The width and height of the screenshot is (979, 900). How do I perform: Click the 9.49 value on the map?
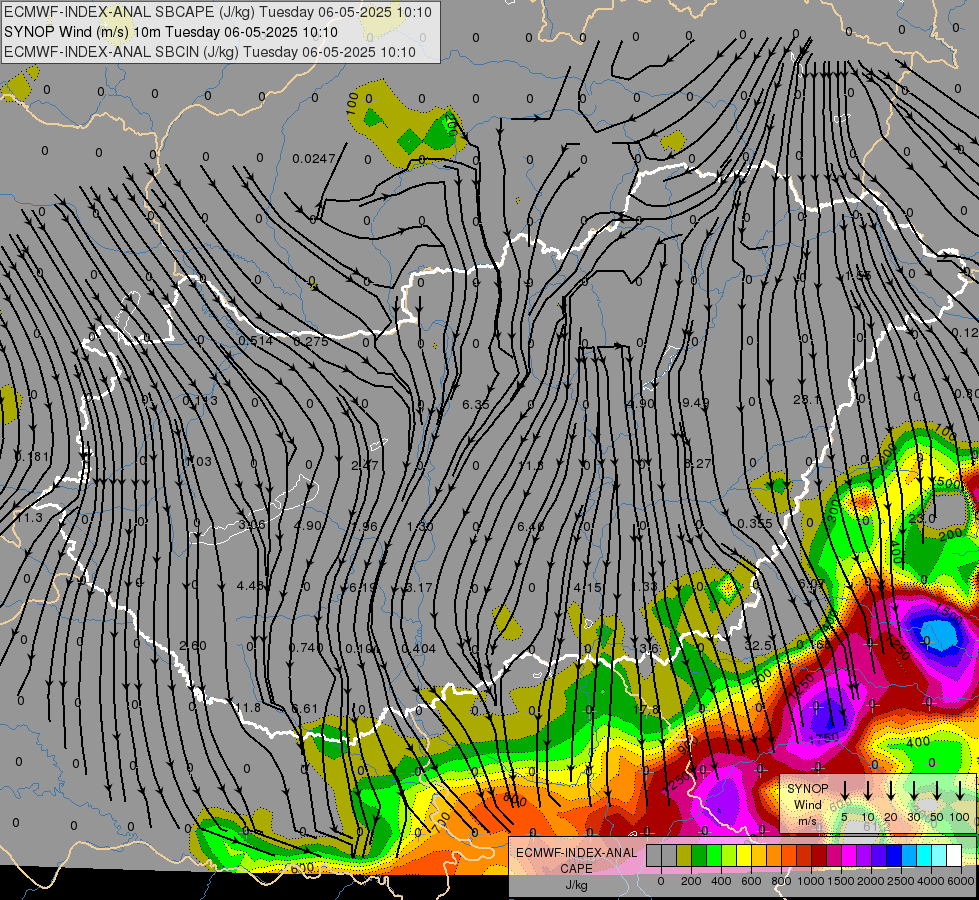point(696,402)
